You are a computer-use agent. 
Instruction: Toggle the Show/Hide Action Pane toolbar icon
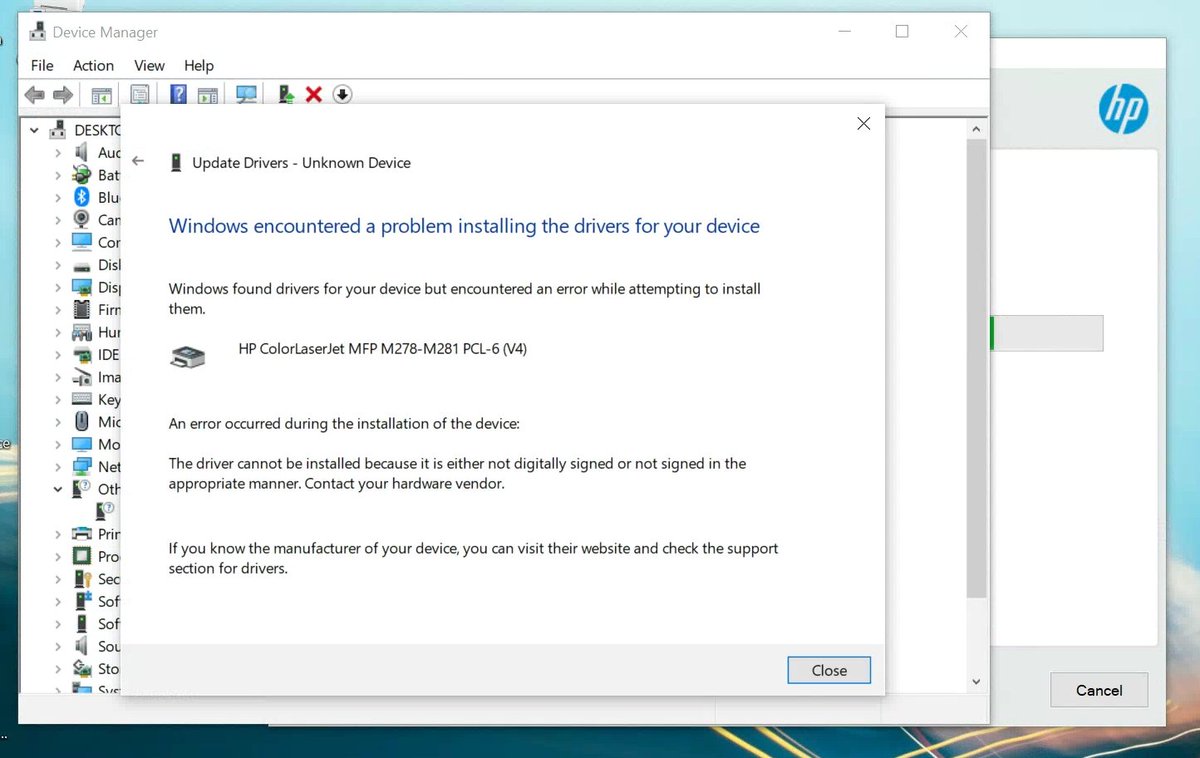pos(208,95)
